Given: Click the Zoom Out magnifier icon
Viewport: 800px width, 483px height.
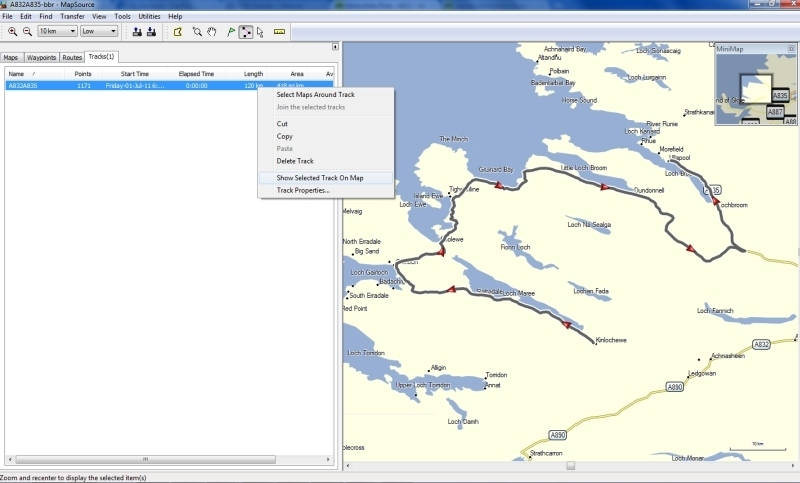Looking at the screenshot, I should (x=27, y=32).
